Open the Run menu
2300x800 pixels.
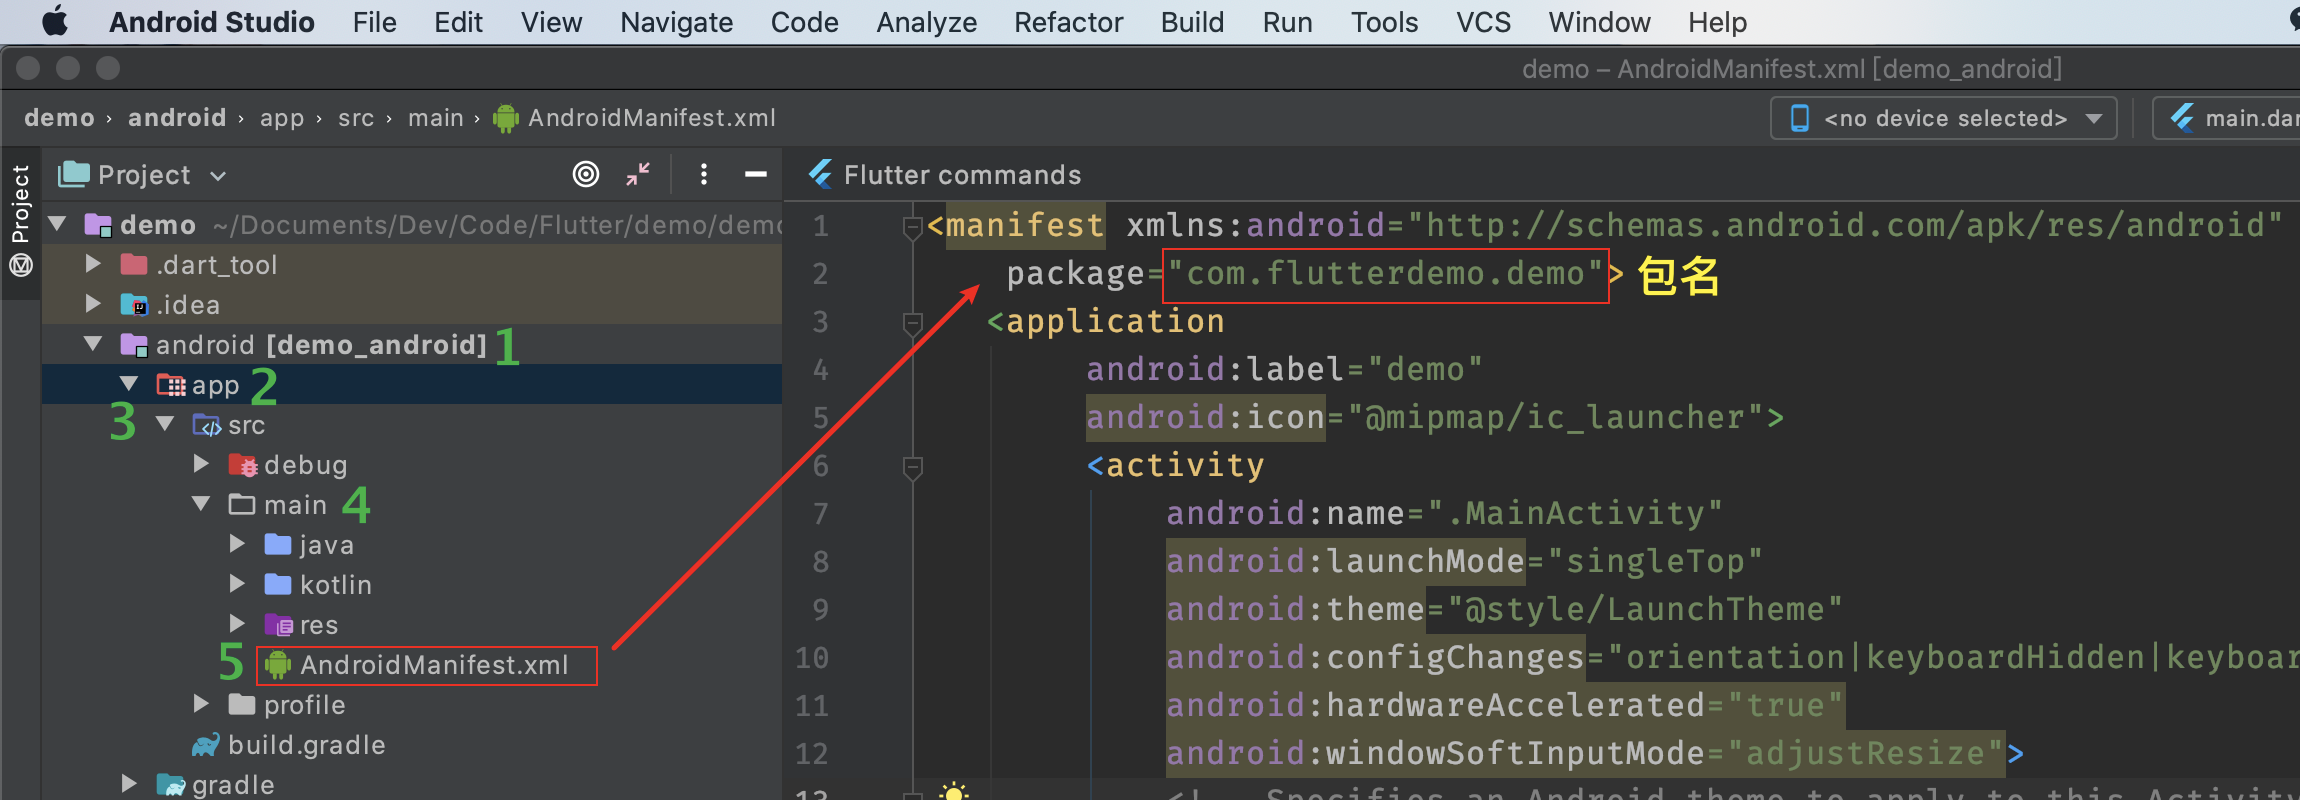[1287, 22]
